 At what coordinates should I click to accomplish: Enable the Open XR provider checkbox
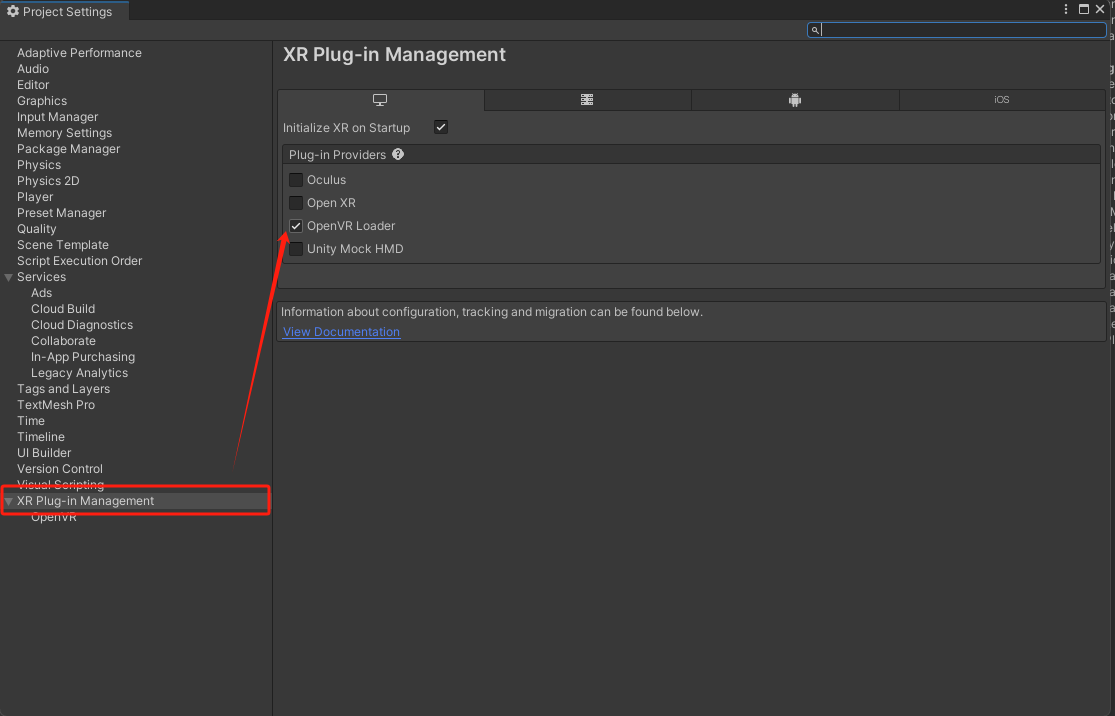(x=296, y=203)
